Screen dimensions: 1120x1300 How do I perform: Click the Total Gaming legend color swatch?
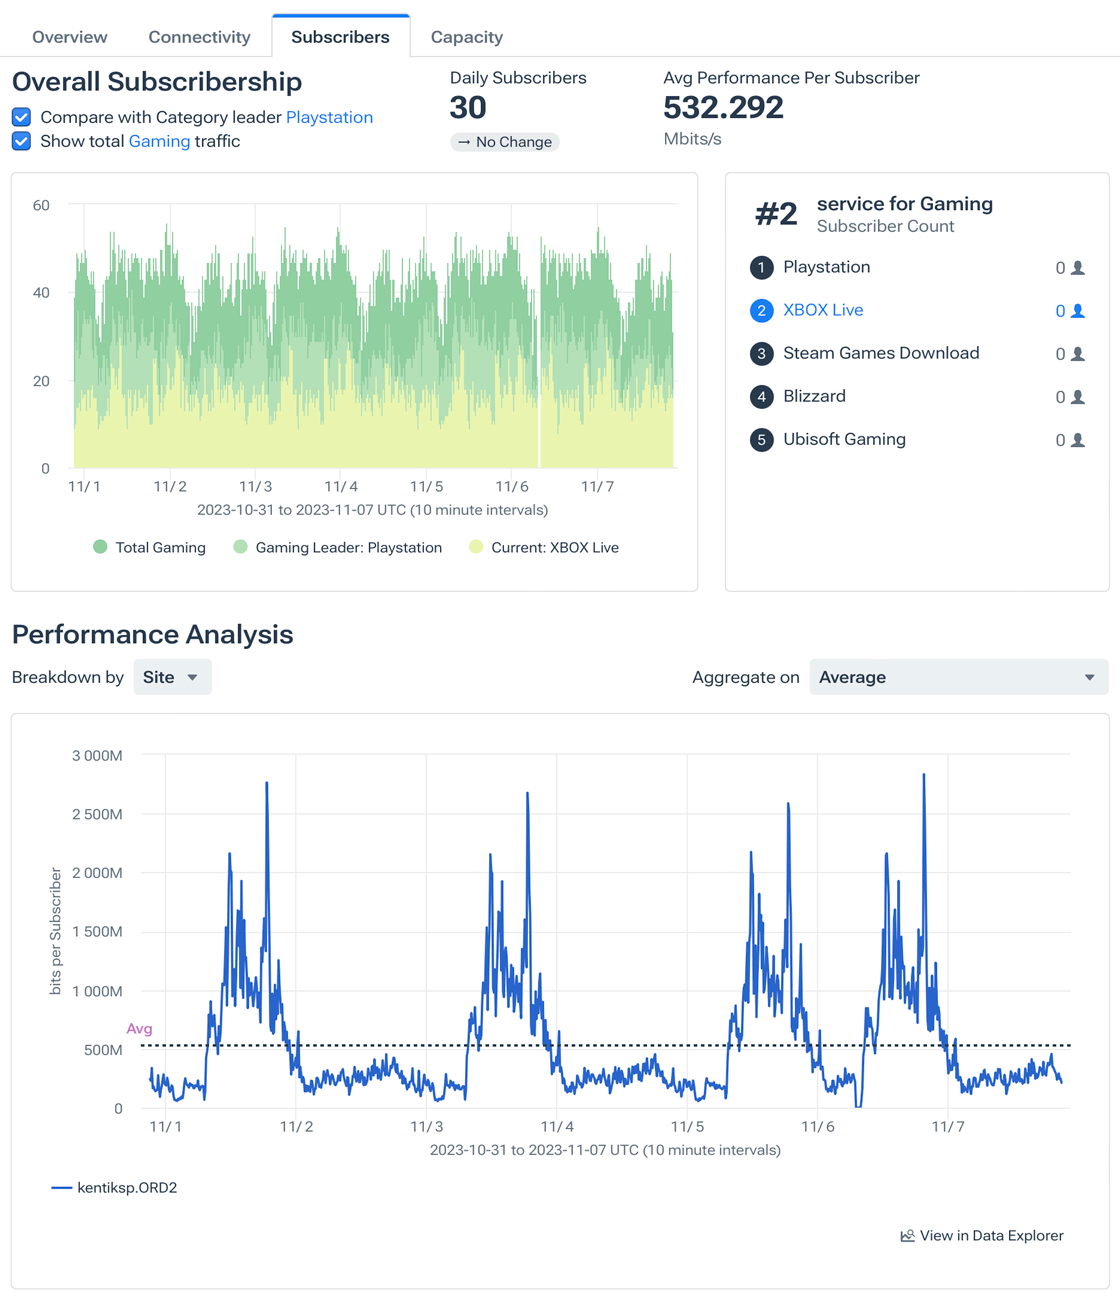100,547
